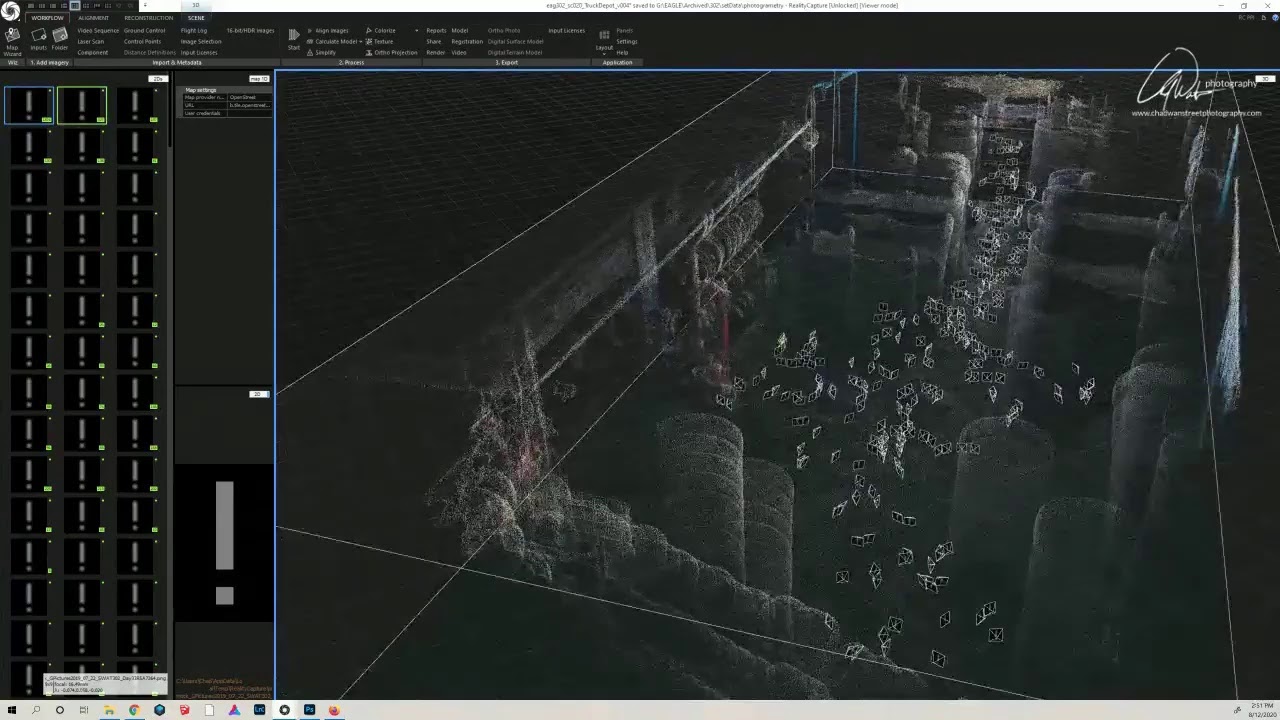The height and width of the screenshot is (720, 1280).
Task: Click the Laser Scan import button
Action: click(x=91, y=42)
